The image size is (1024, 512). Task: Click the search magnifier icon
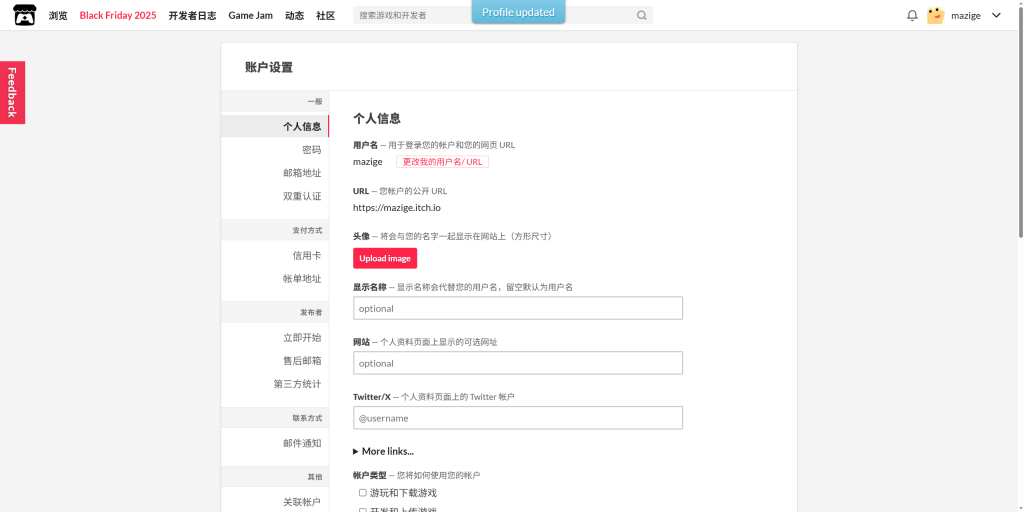tap(641, 16)
